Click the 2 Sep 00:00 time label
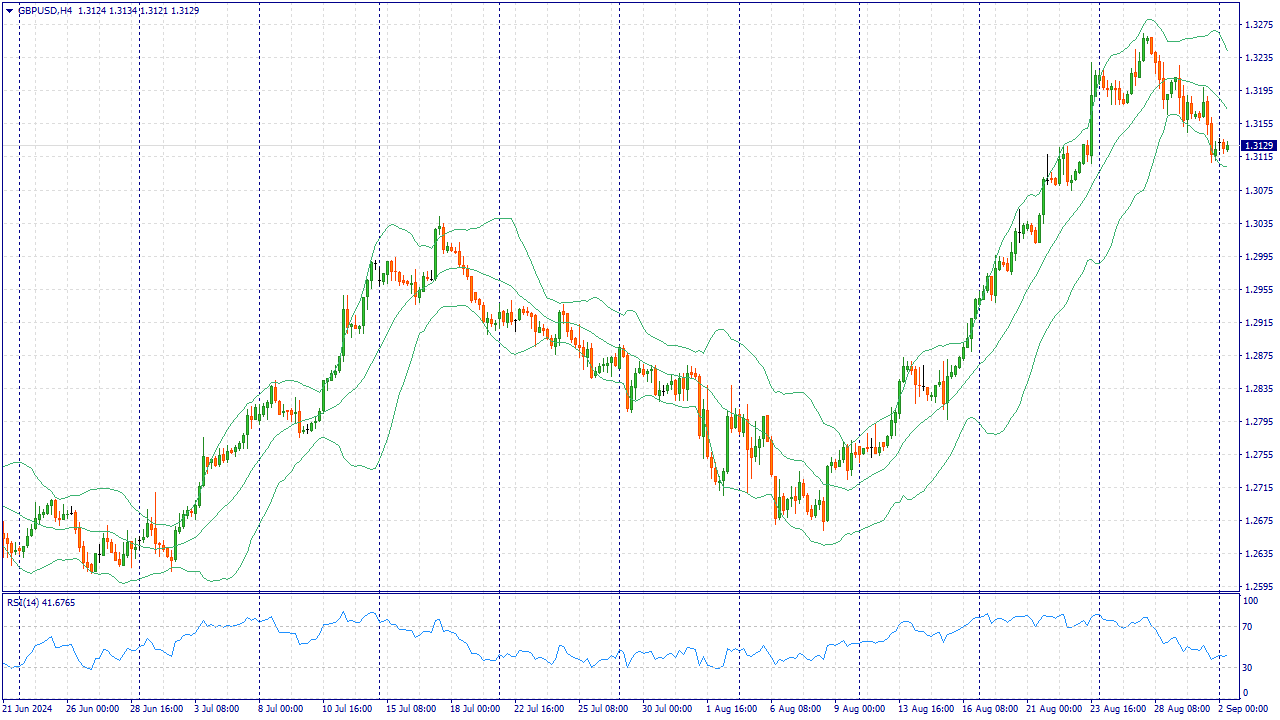The height and width of the screenshot is (720, 1280). click(1245, 709)
